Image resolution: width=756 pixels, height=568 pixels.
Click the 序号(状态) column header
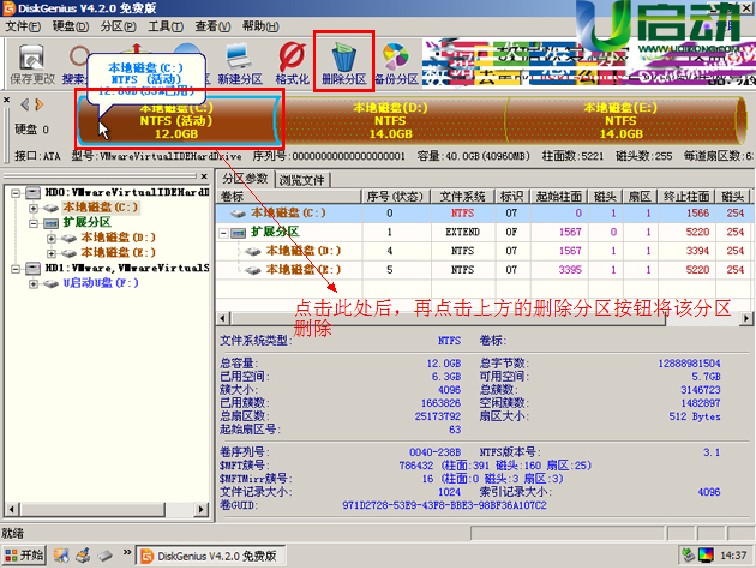(x=395, y=196)
